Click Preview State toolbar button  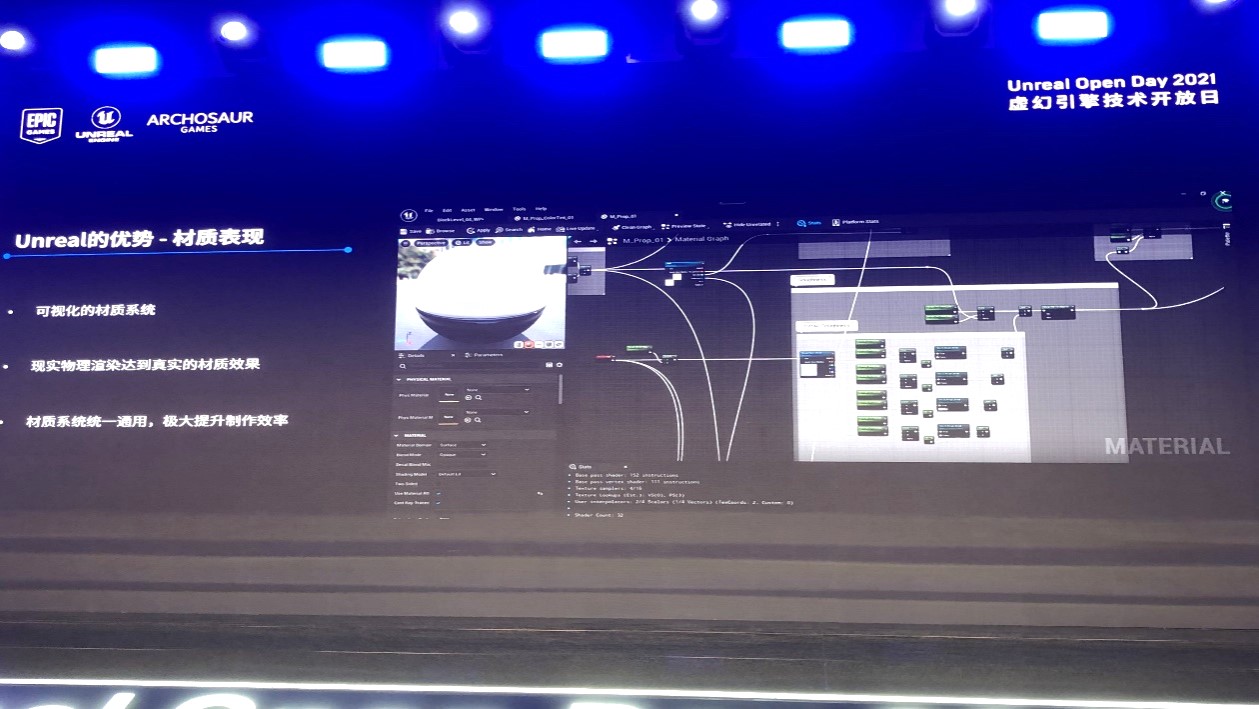tap(684, 226)
